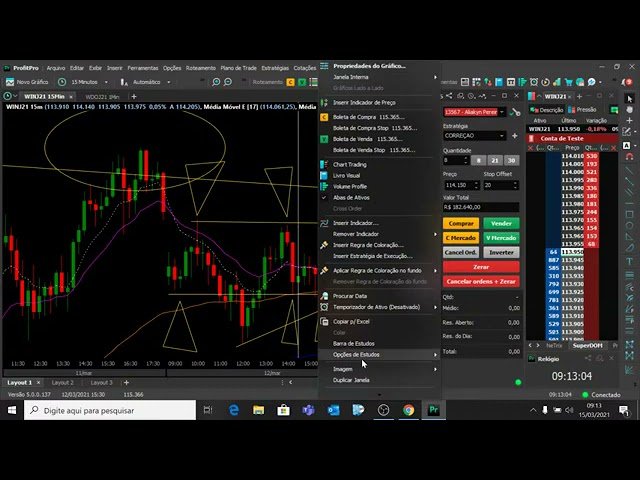Switch to the WDOJ21 1Min tab
The image size is (640, 480).
click(x=102, y=97)
